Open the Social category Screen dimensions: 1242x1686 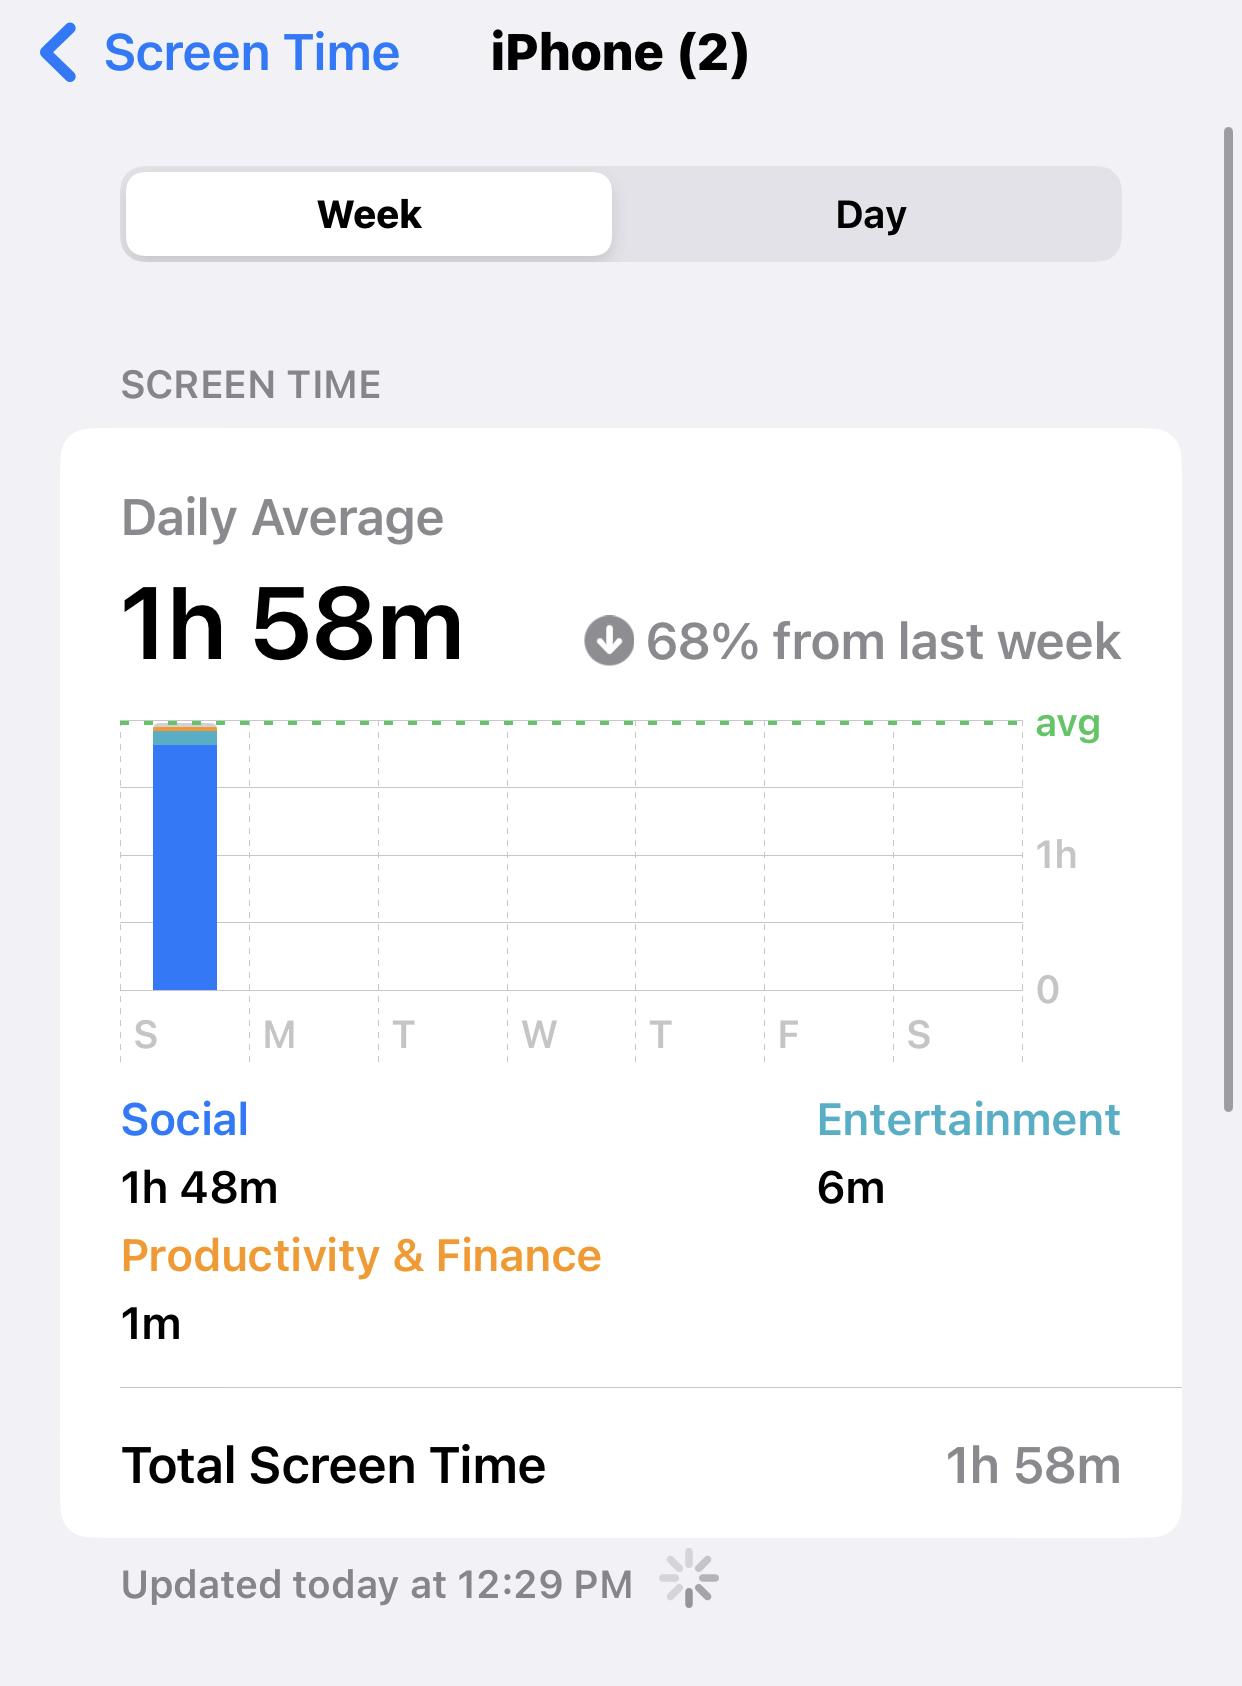point(185,1119)
